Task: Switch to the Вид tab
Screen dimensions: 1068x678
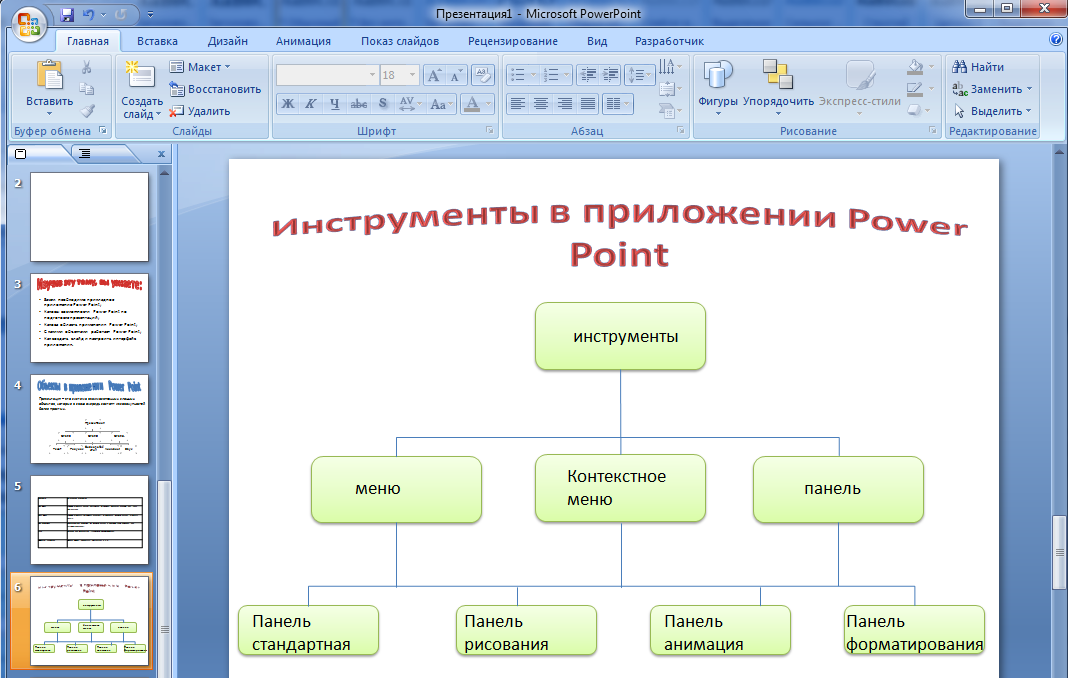Action: (597, 41)
